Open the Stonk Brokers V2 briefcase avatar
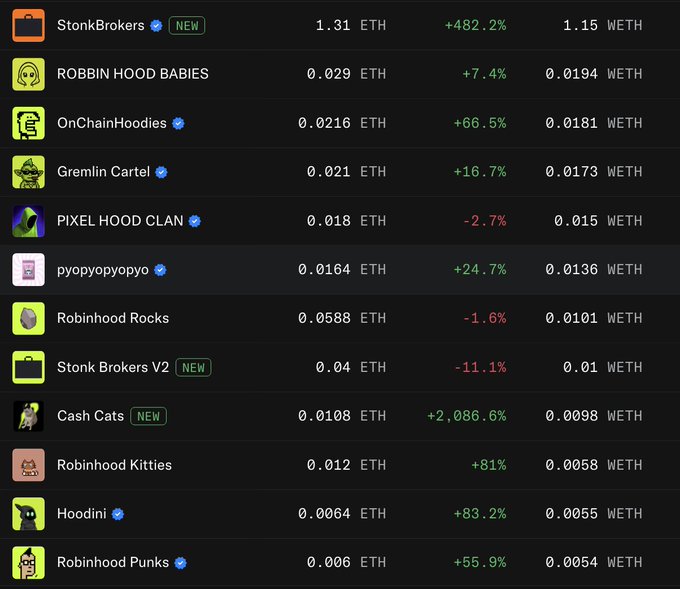Screen dimensions: 680x589 point(28,367)
